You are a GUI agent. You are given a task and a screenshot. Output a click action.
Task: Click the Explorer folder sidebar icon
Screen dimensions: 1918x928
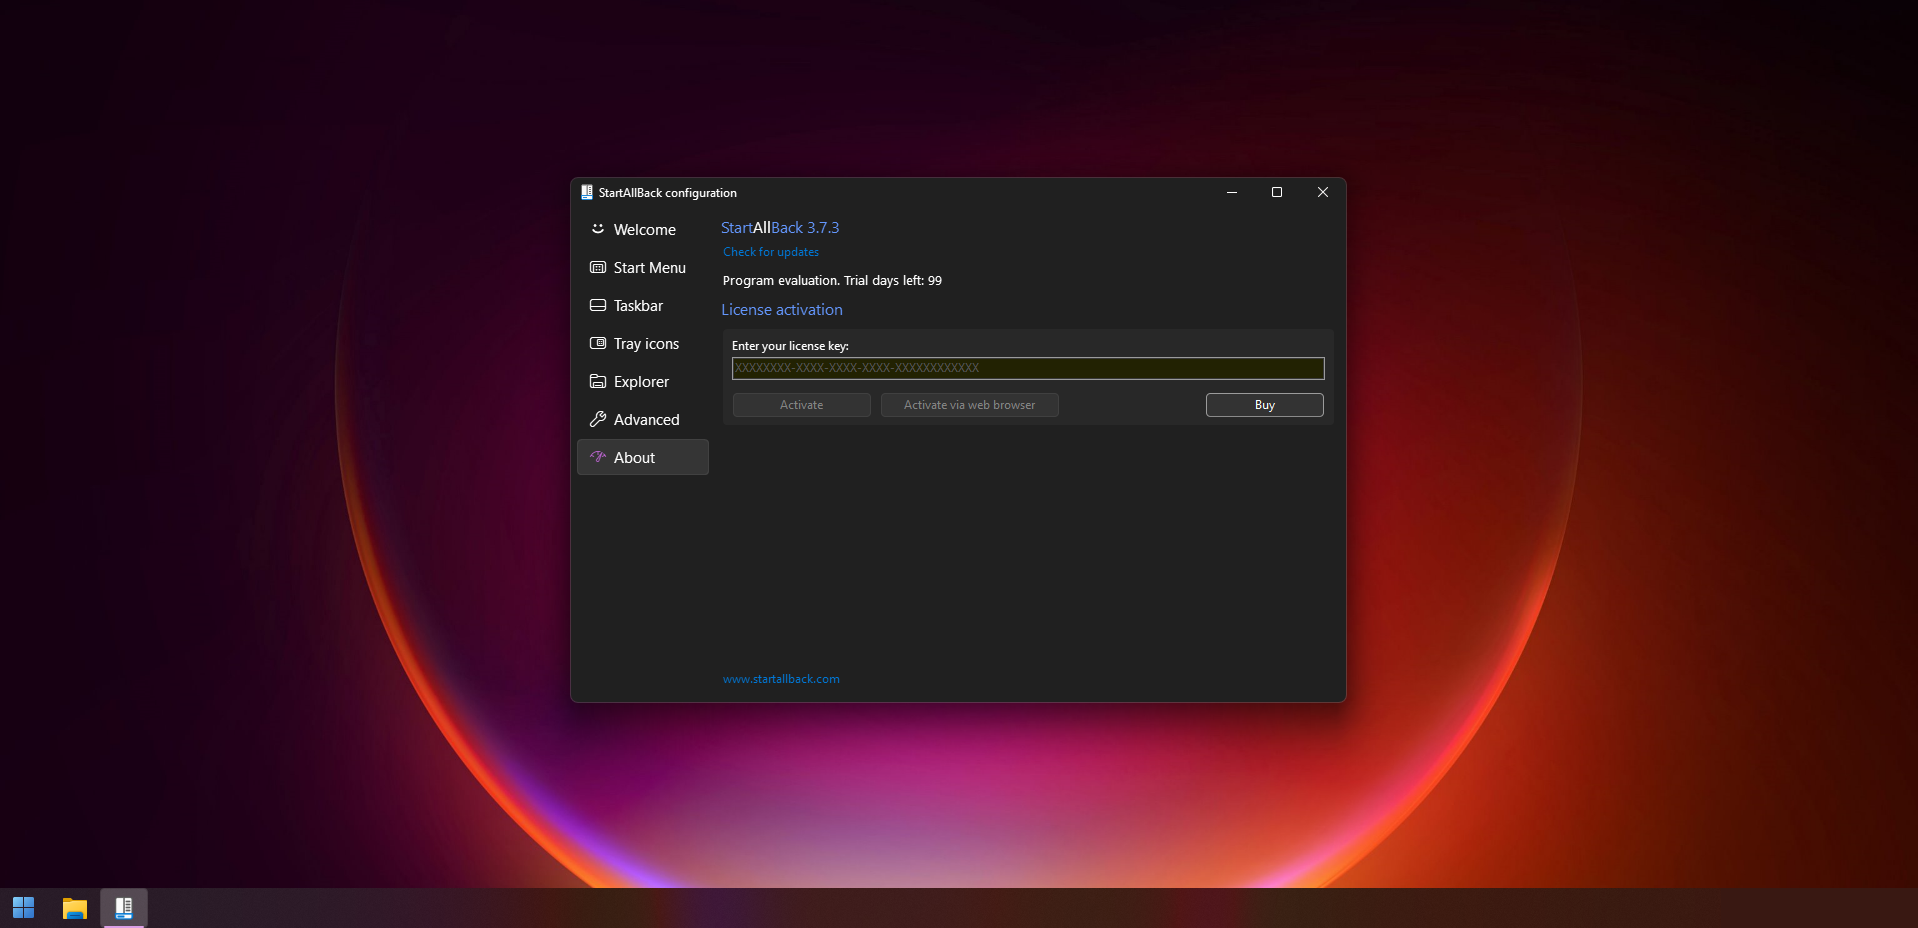click(598, 381)
